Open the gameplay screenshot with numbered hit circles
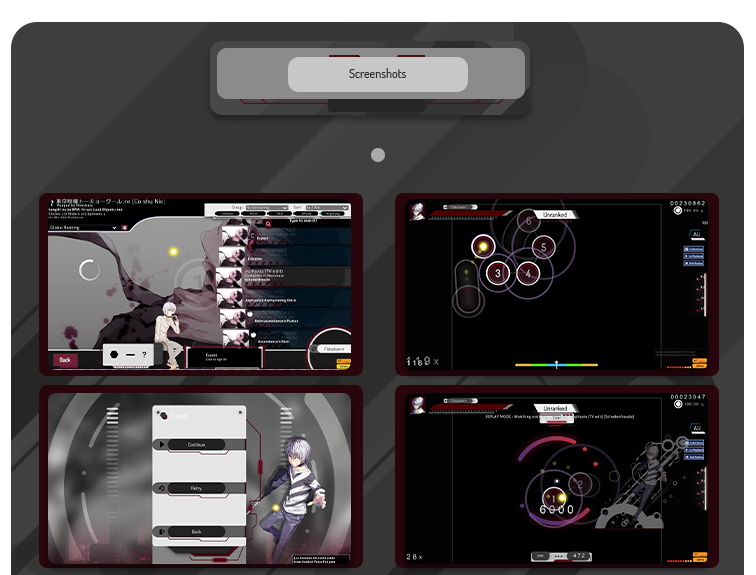The image size is (756, 575). (x=557, y=284)
